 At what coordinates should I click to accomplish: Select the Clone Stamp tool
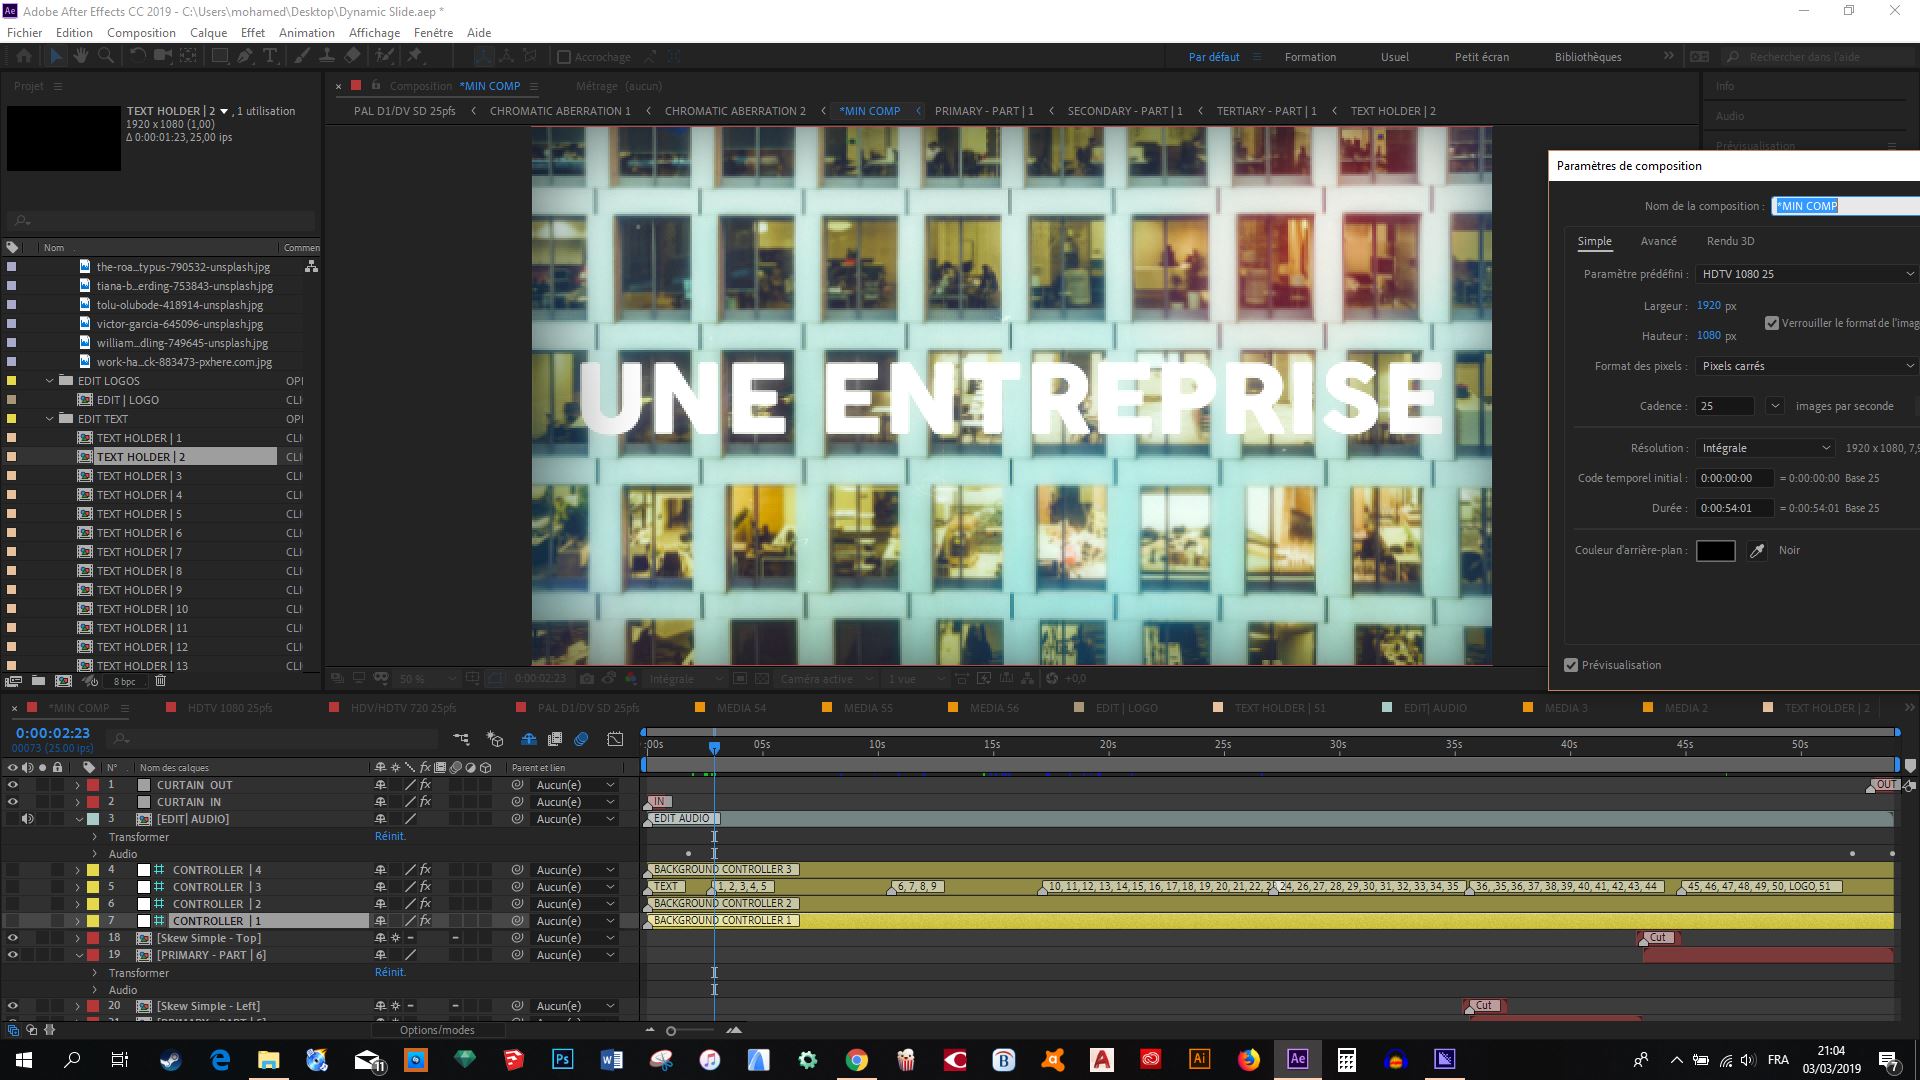(327, 56)
